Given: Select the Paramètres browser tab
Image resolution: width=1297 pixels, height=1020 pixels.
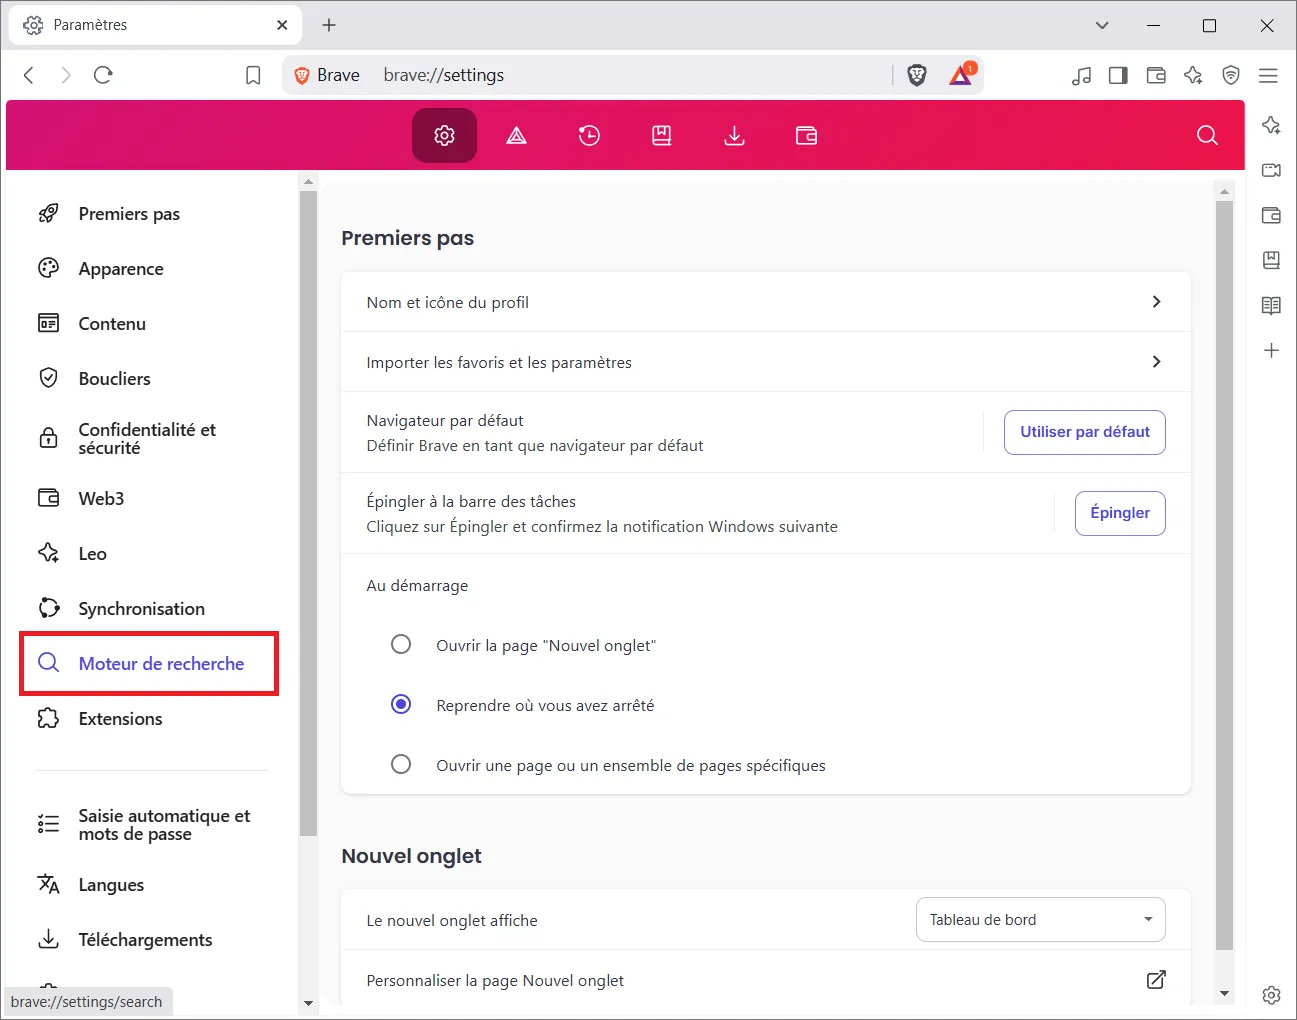Looking at the screenshot, I should pos(155,25).
